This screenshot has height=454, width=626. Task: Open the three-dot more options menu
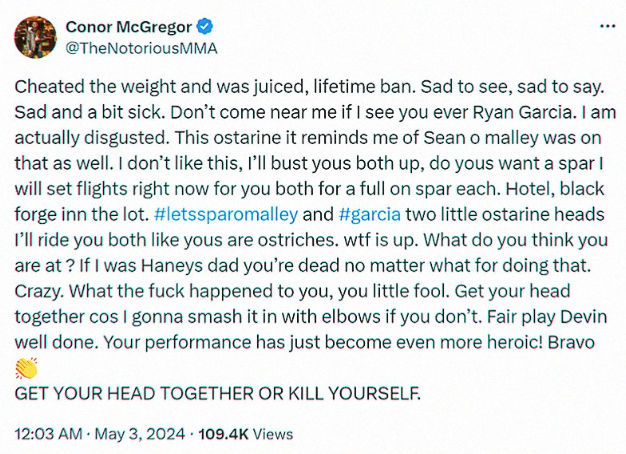click(x=607, y=26)
